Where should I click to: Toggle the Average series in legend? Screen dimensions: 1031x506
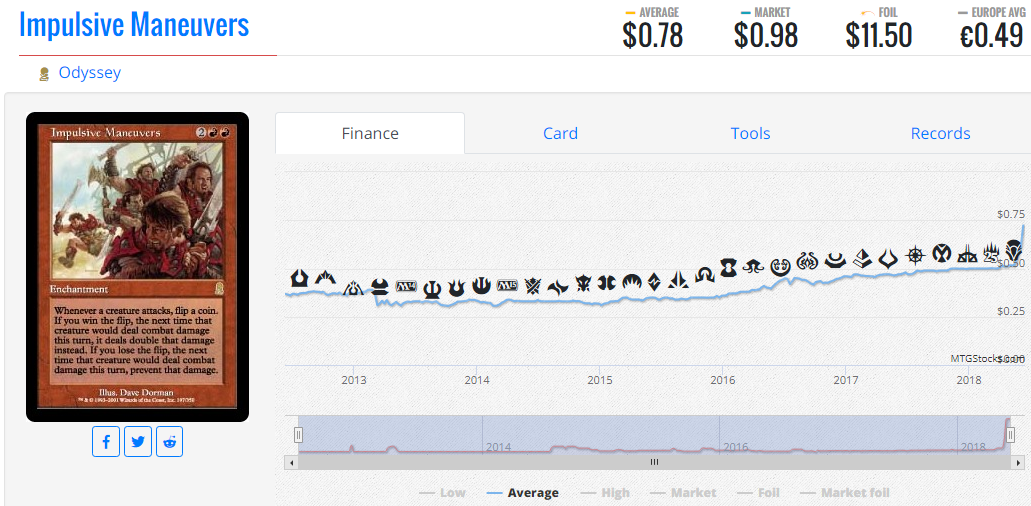[x=522, y=492]
